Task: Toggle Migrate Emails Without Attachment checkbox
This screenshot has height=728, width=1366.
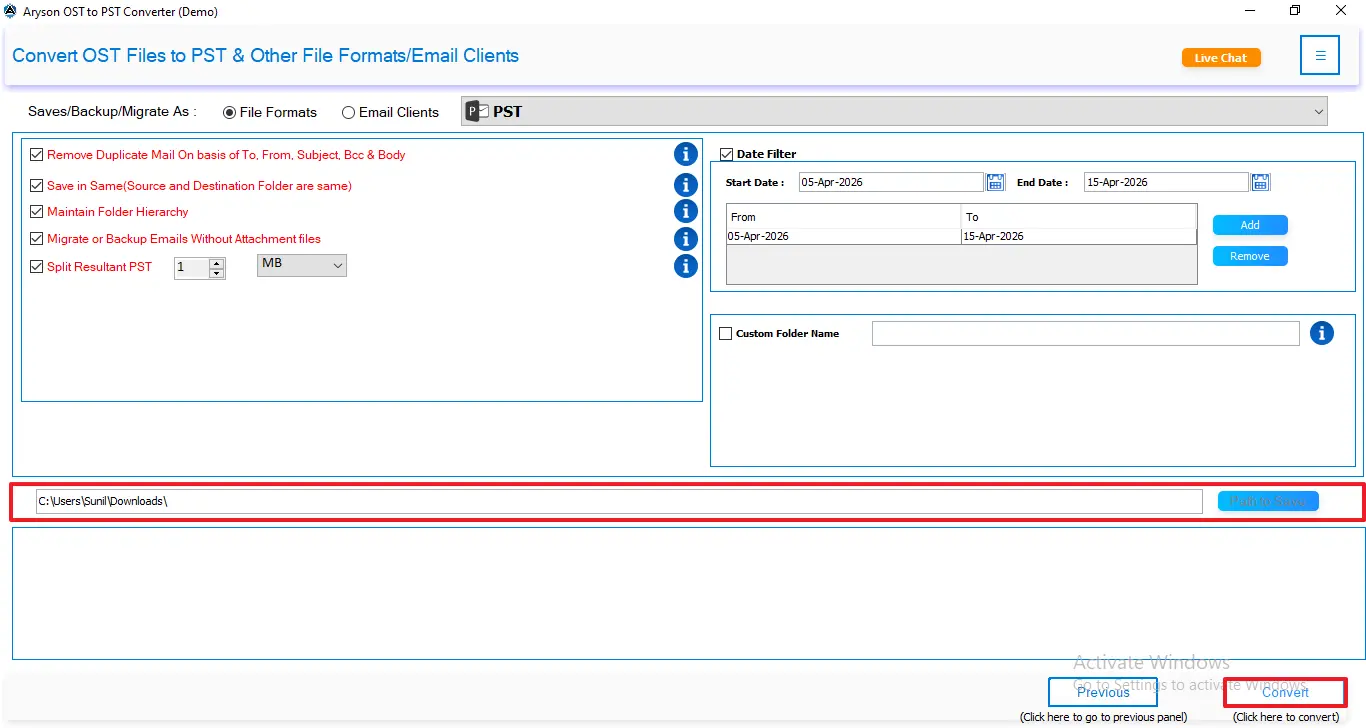Action: point(37,239)
